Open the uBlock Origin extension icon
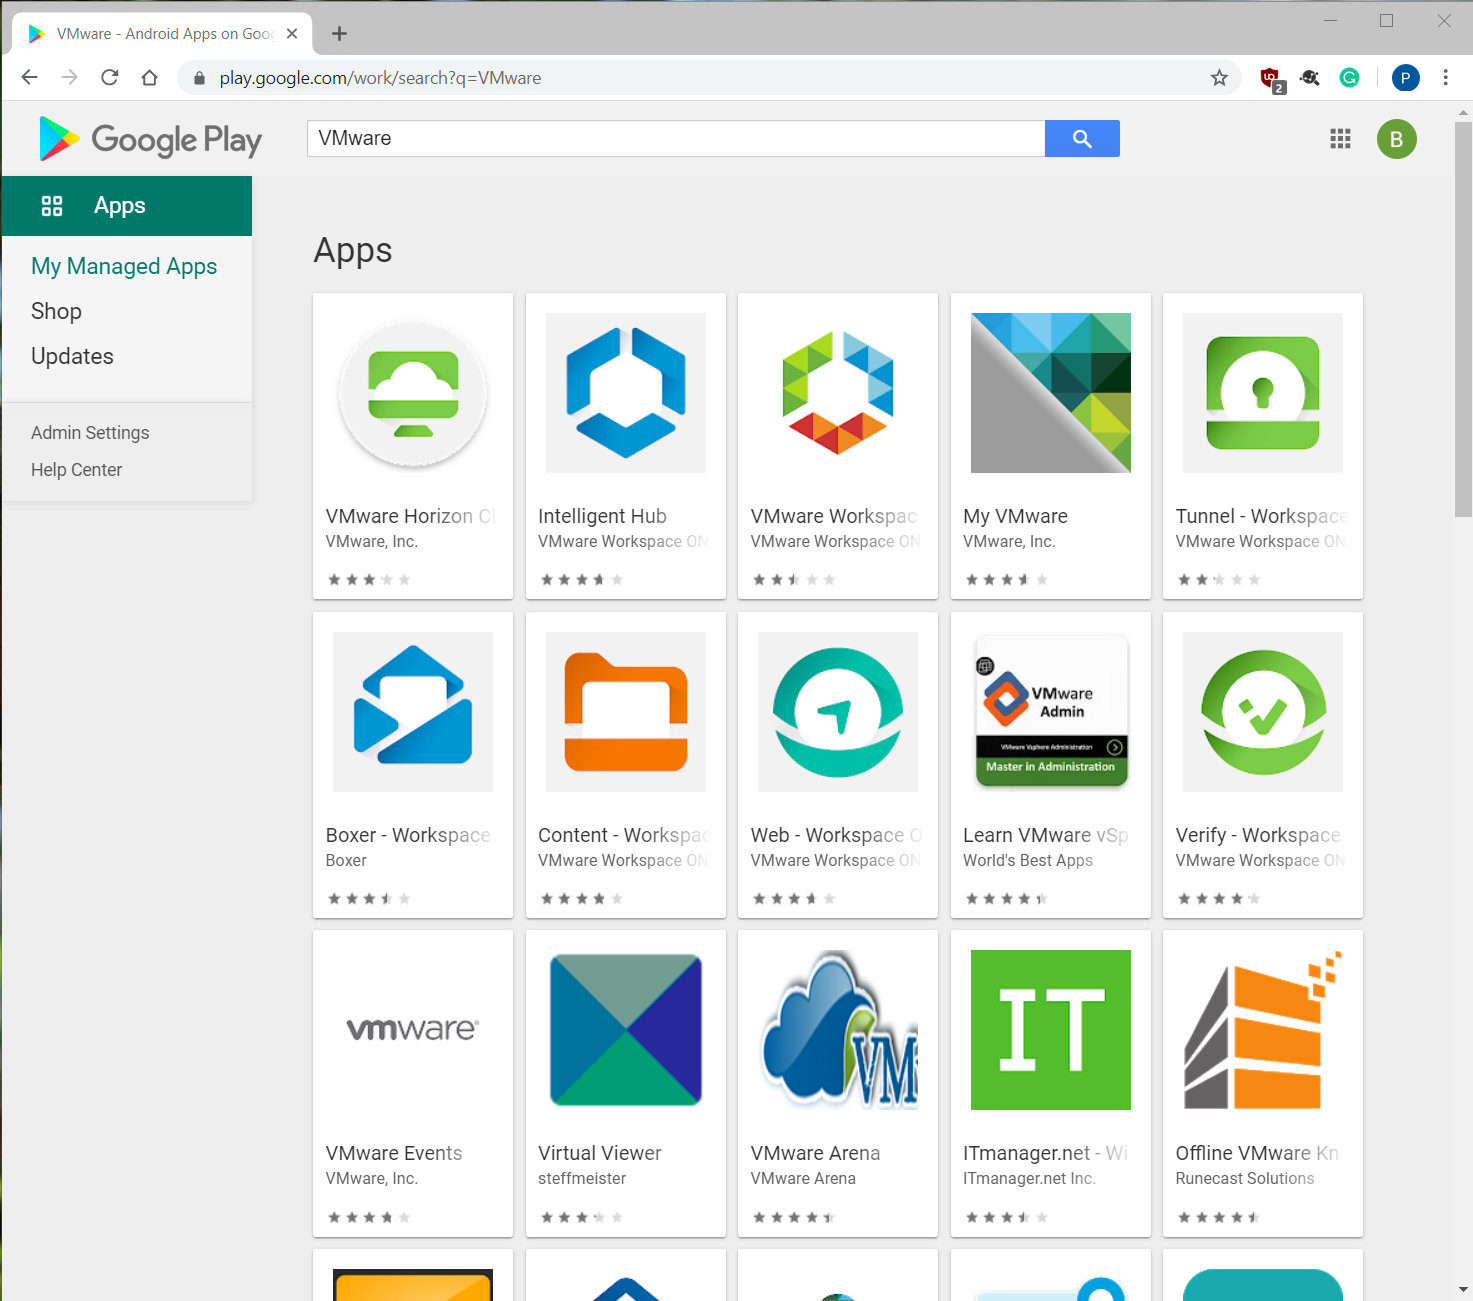 [1271, 78]
